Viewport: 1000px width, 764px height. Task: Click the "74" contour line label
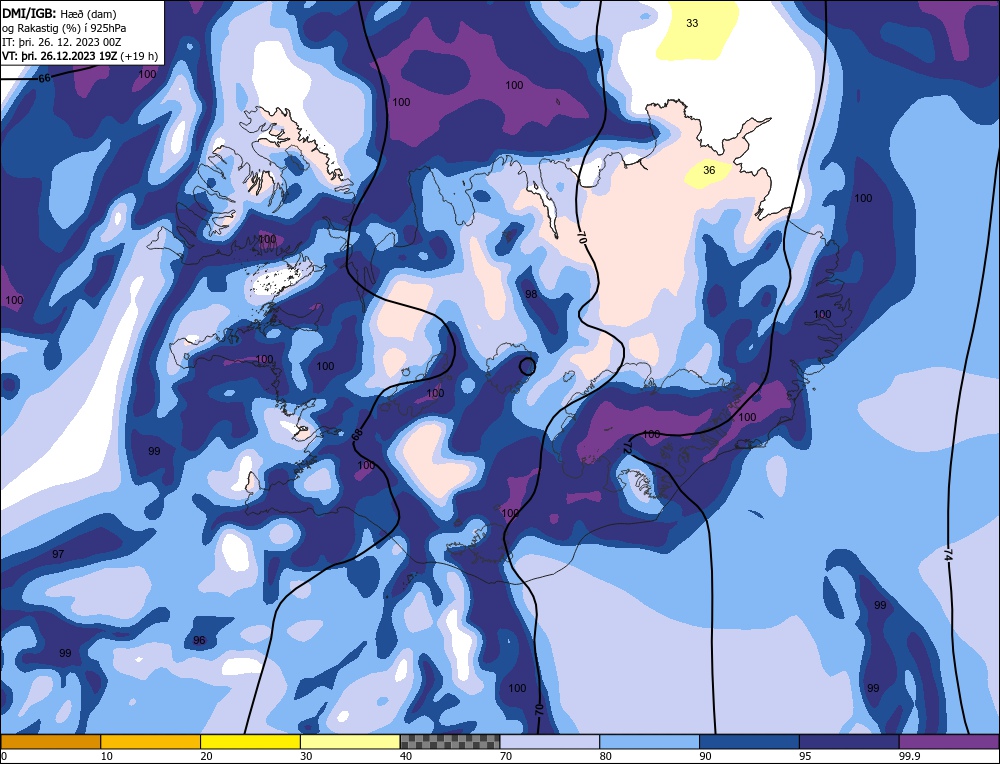(x=948, y=554)
